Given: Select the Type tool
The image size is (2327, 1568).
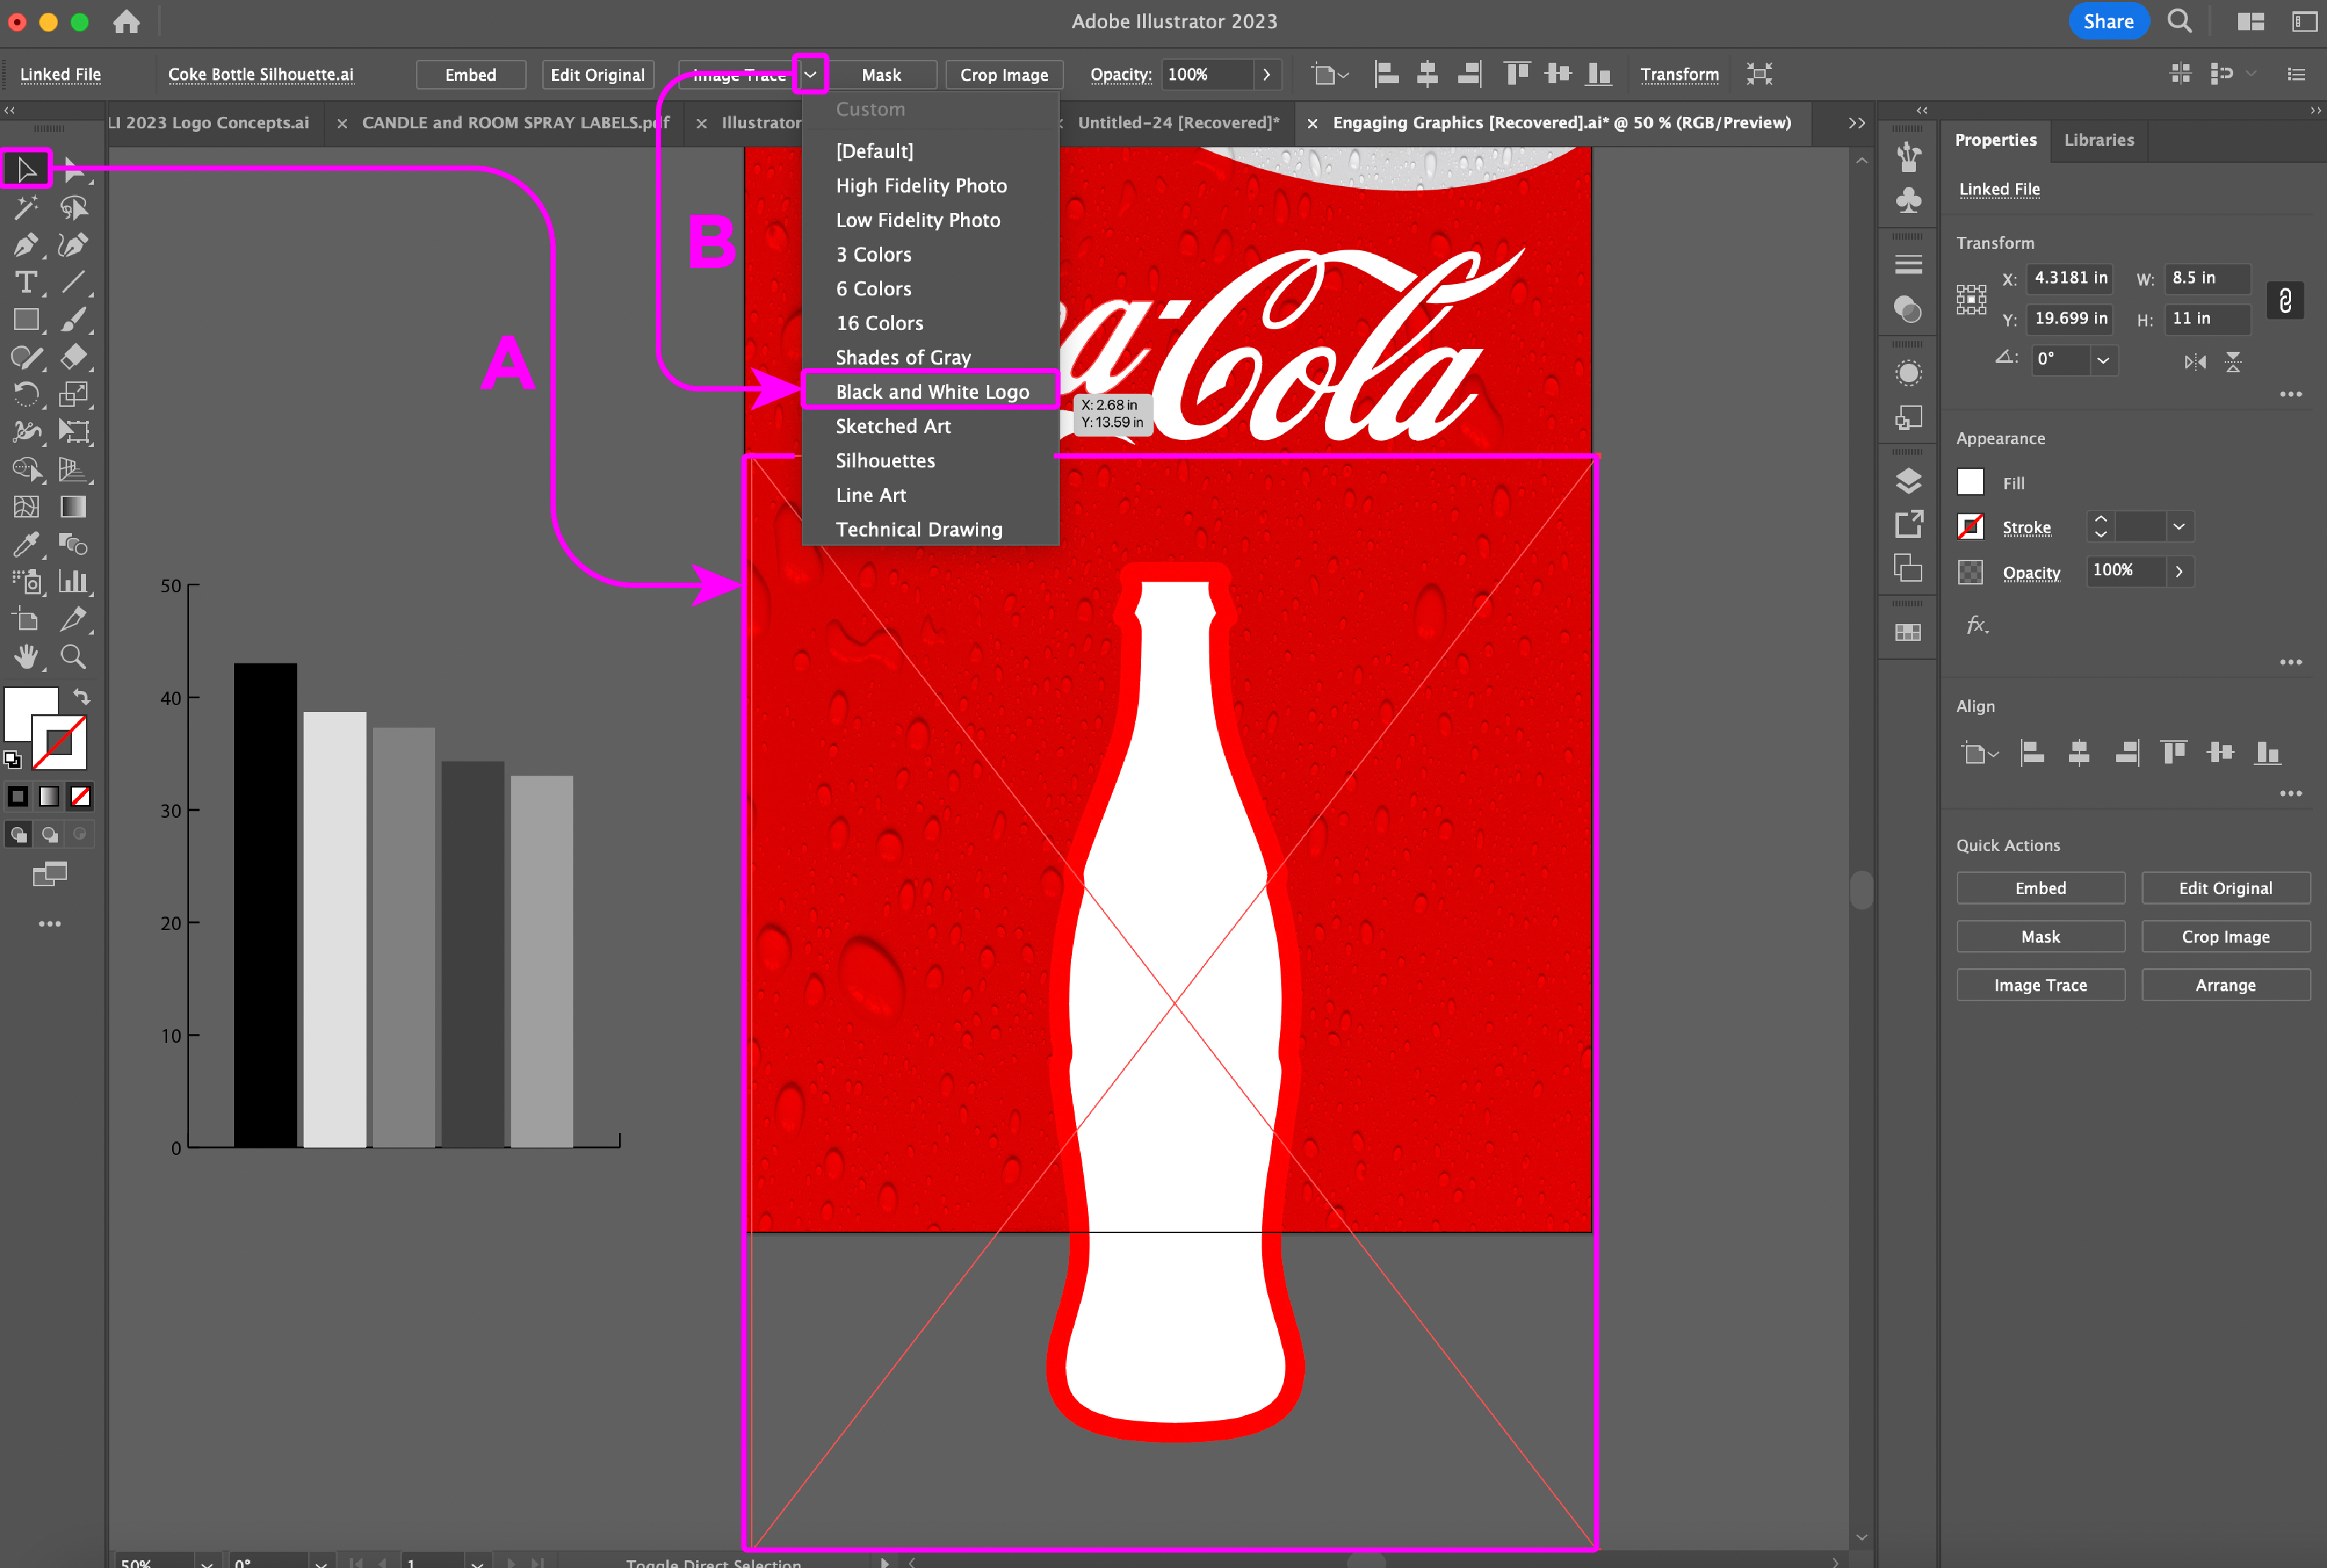Looking at the screenshot, I should [26, 283].
